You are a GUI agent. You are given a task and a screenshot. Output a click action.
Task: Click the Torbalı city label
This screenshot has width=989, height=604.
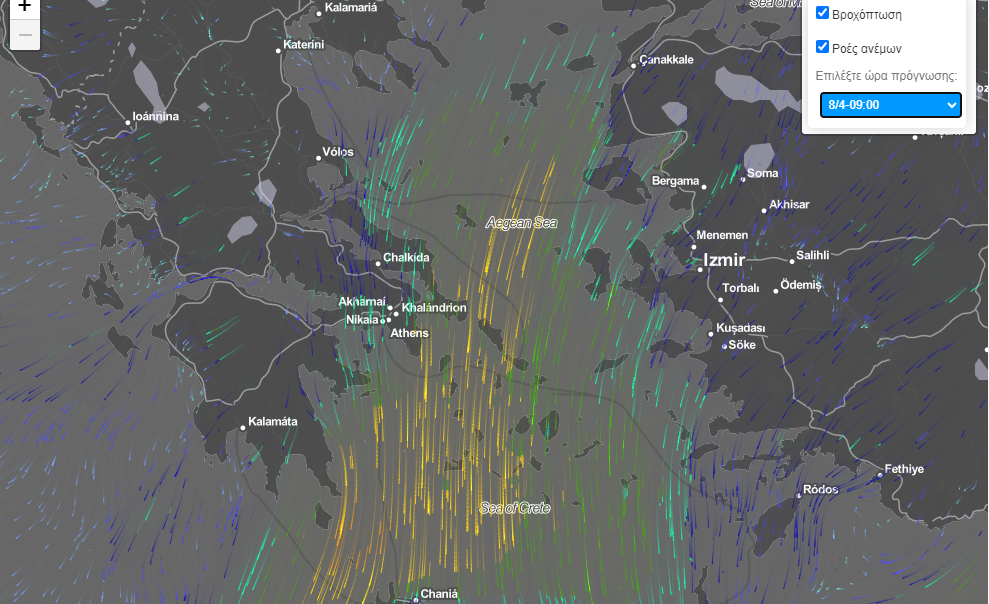coord(740,288)
